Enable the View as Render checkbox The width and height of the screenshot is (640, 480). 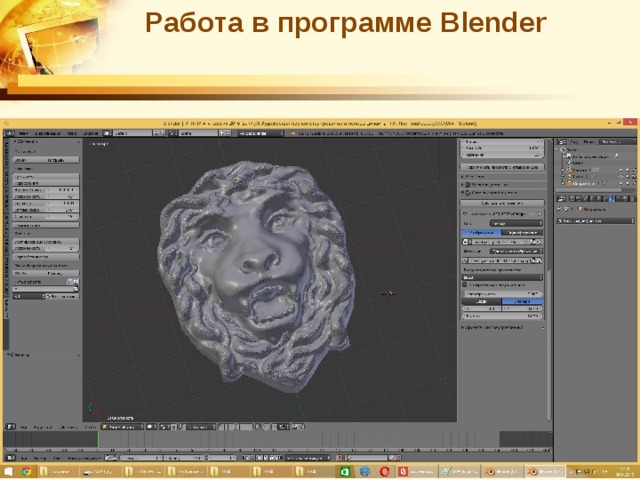(x=465, y=285)
